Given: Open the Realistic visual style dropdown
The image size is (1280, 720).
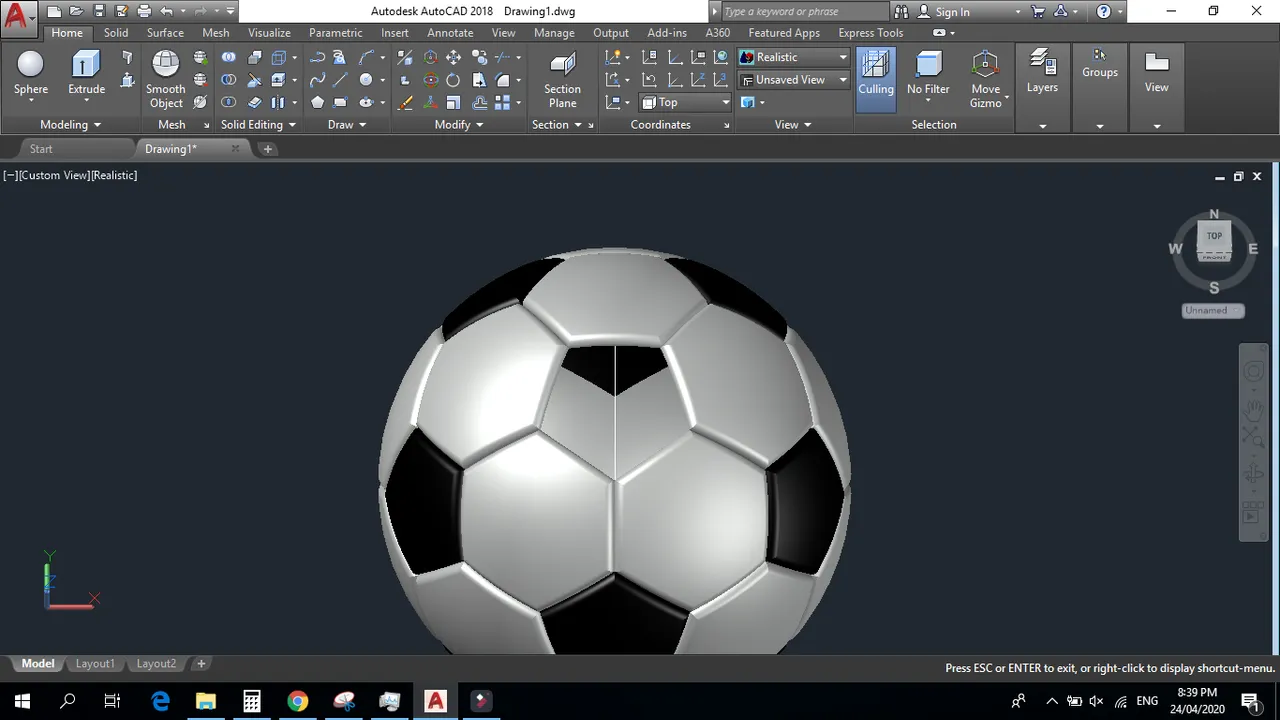Looking at the screenshot, I should pos(794,57).
